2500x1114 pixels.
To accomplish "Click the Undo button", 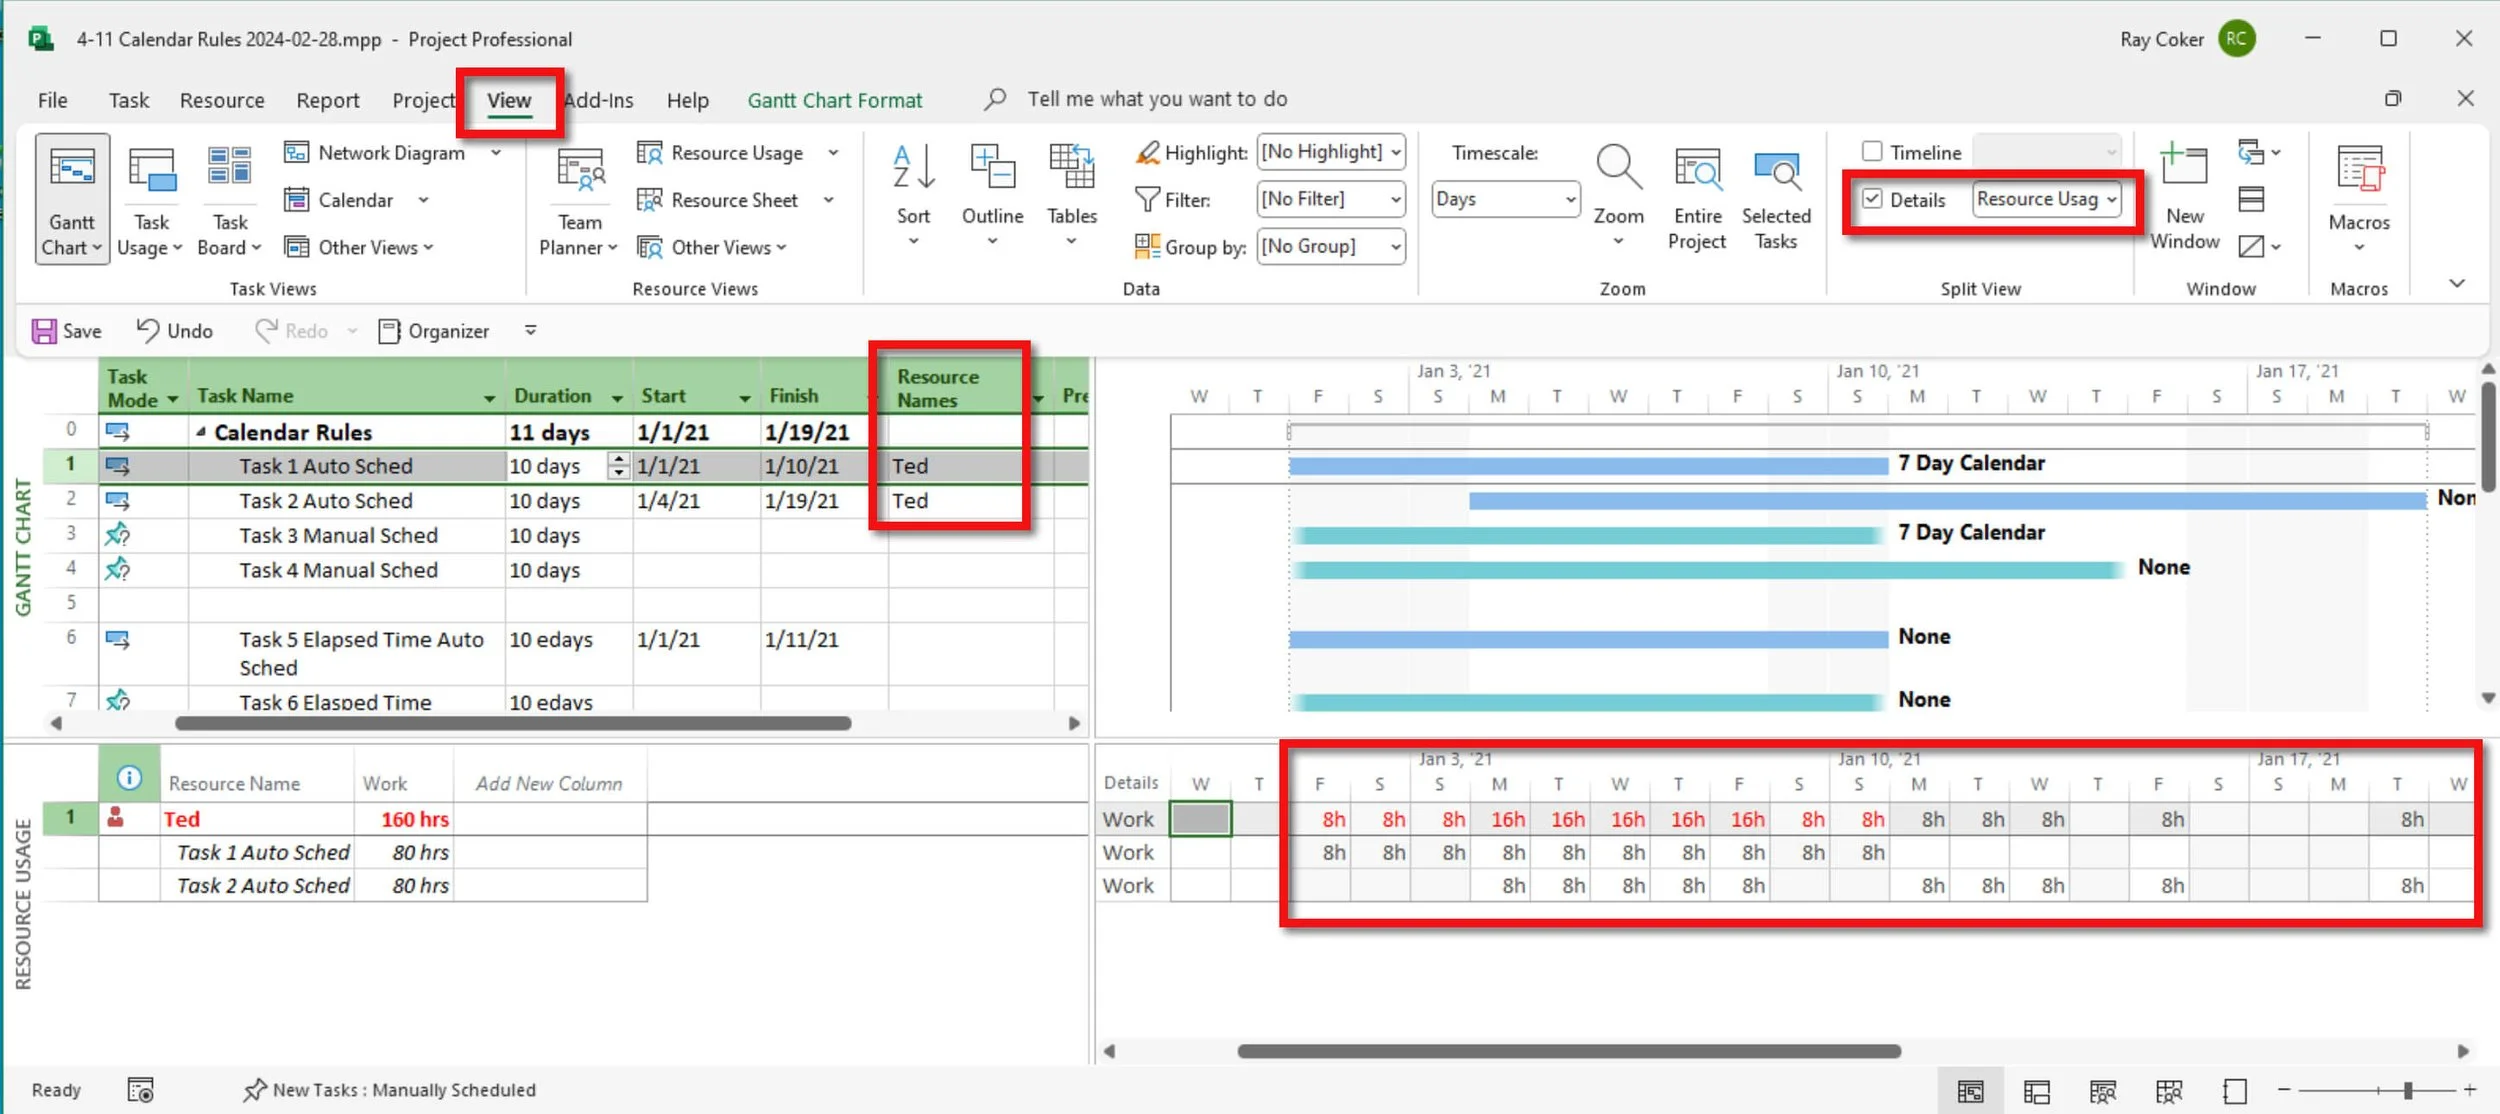I will pos(175,331).
